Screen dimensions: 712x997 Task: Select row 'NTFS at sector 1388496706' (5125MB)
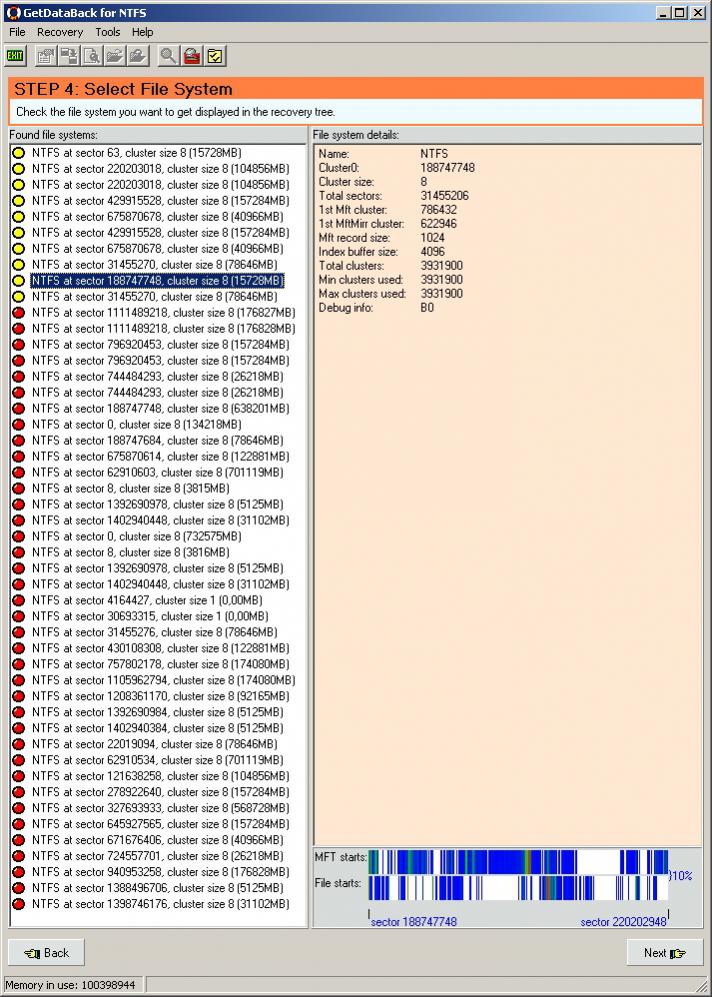[x=158, y=888]
